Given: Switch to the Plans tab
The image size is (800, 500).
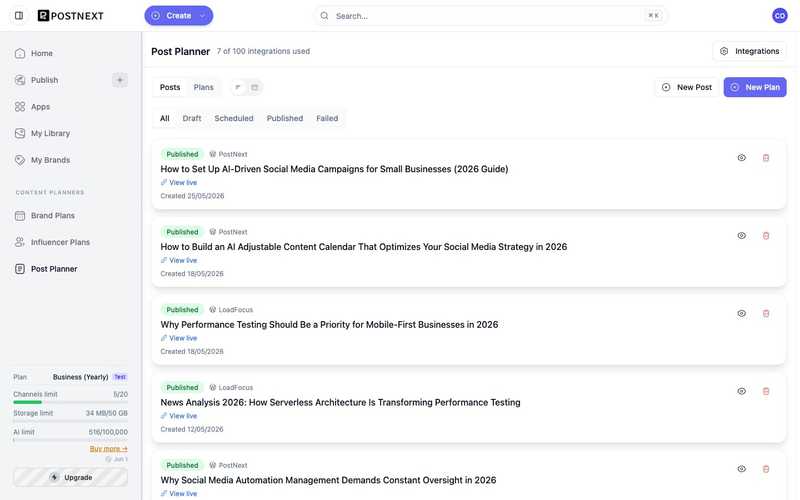Looking at the screenshot, I should 204,87.
